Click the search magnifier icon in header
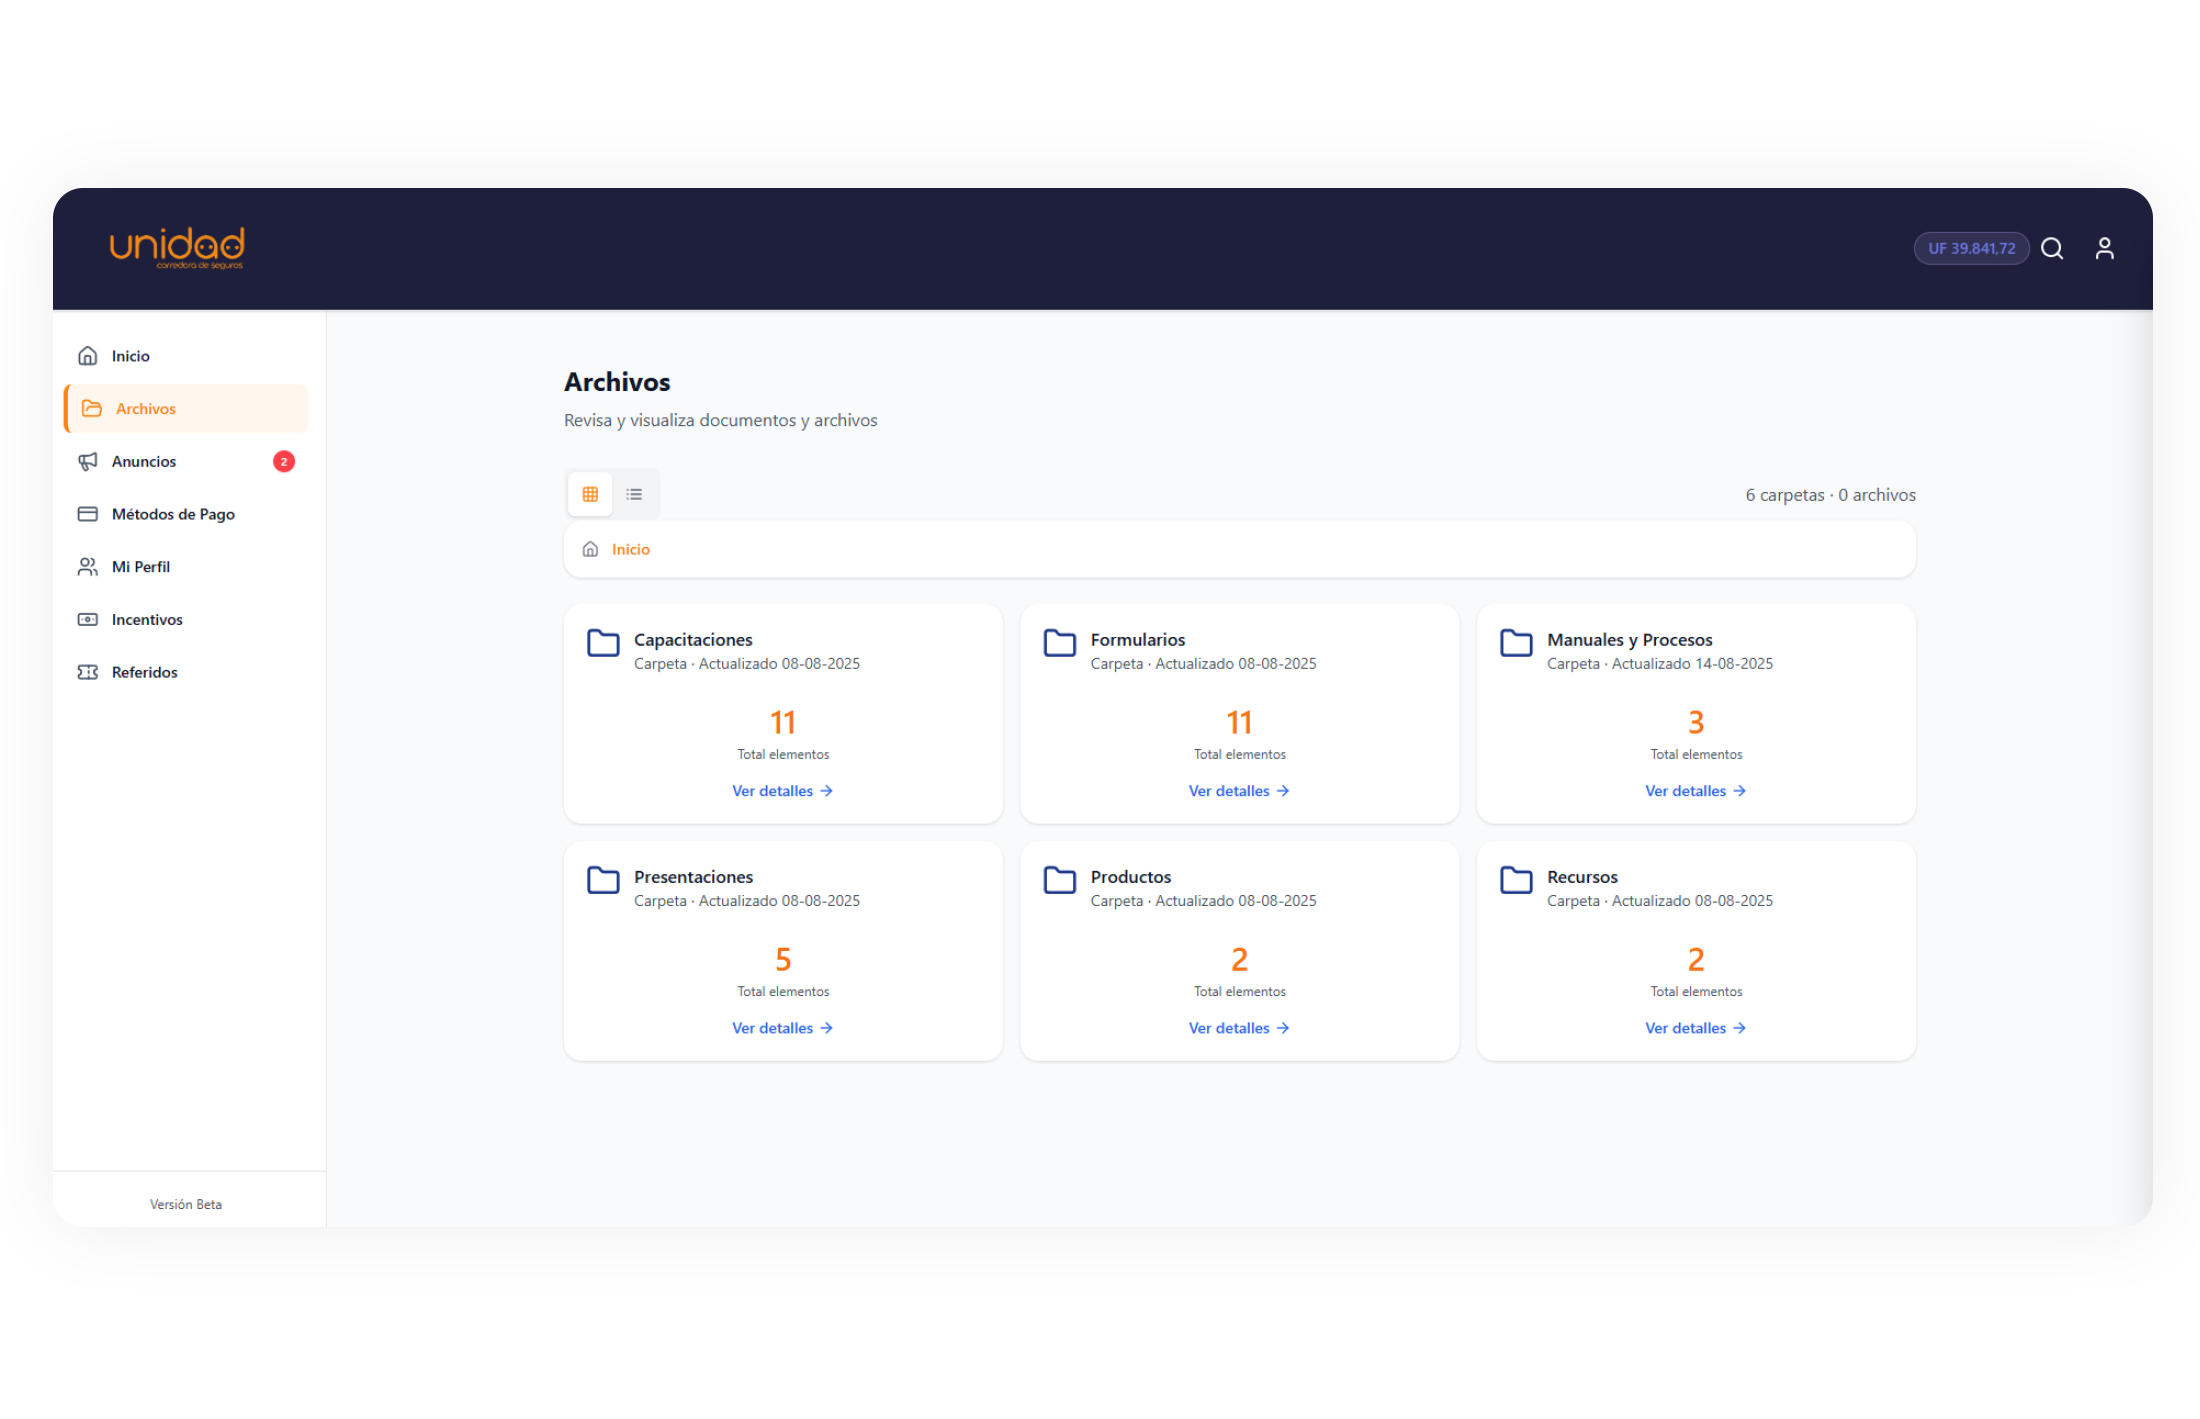 (2051, 248)
